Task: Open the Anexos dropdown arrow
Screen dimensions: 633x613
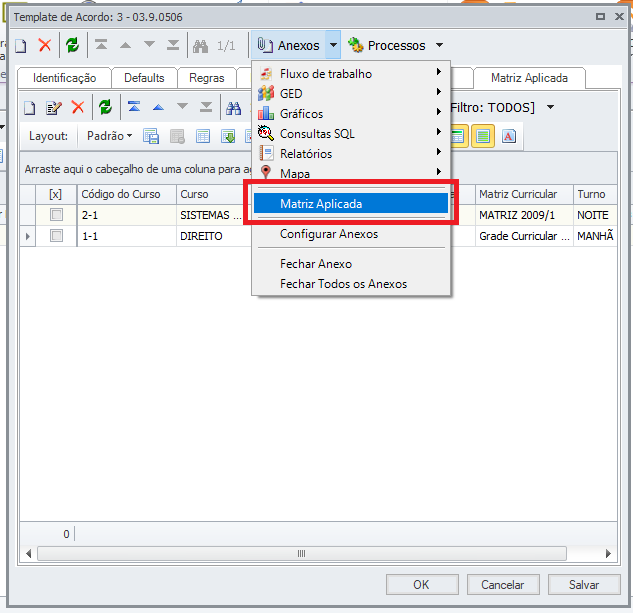Action: tap(333, 45)
